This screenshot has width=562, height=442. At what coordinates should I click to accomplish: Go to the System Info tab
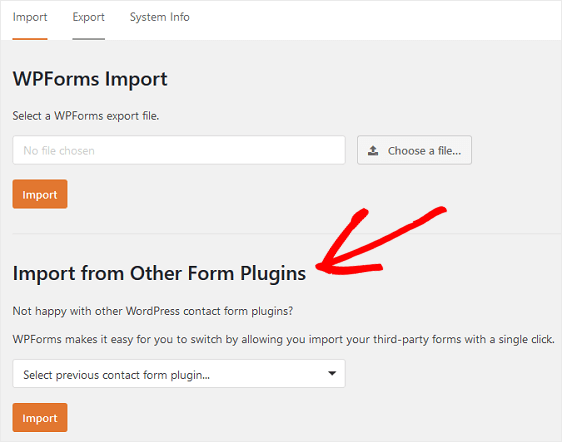click(x=159, y=17)
